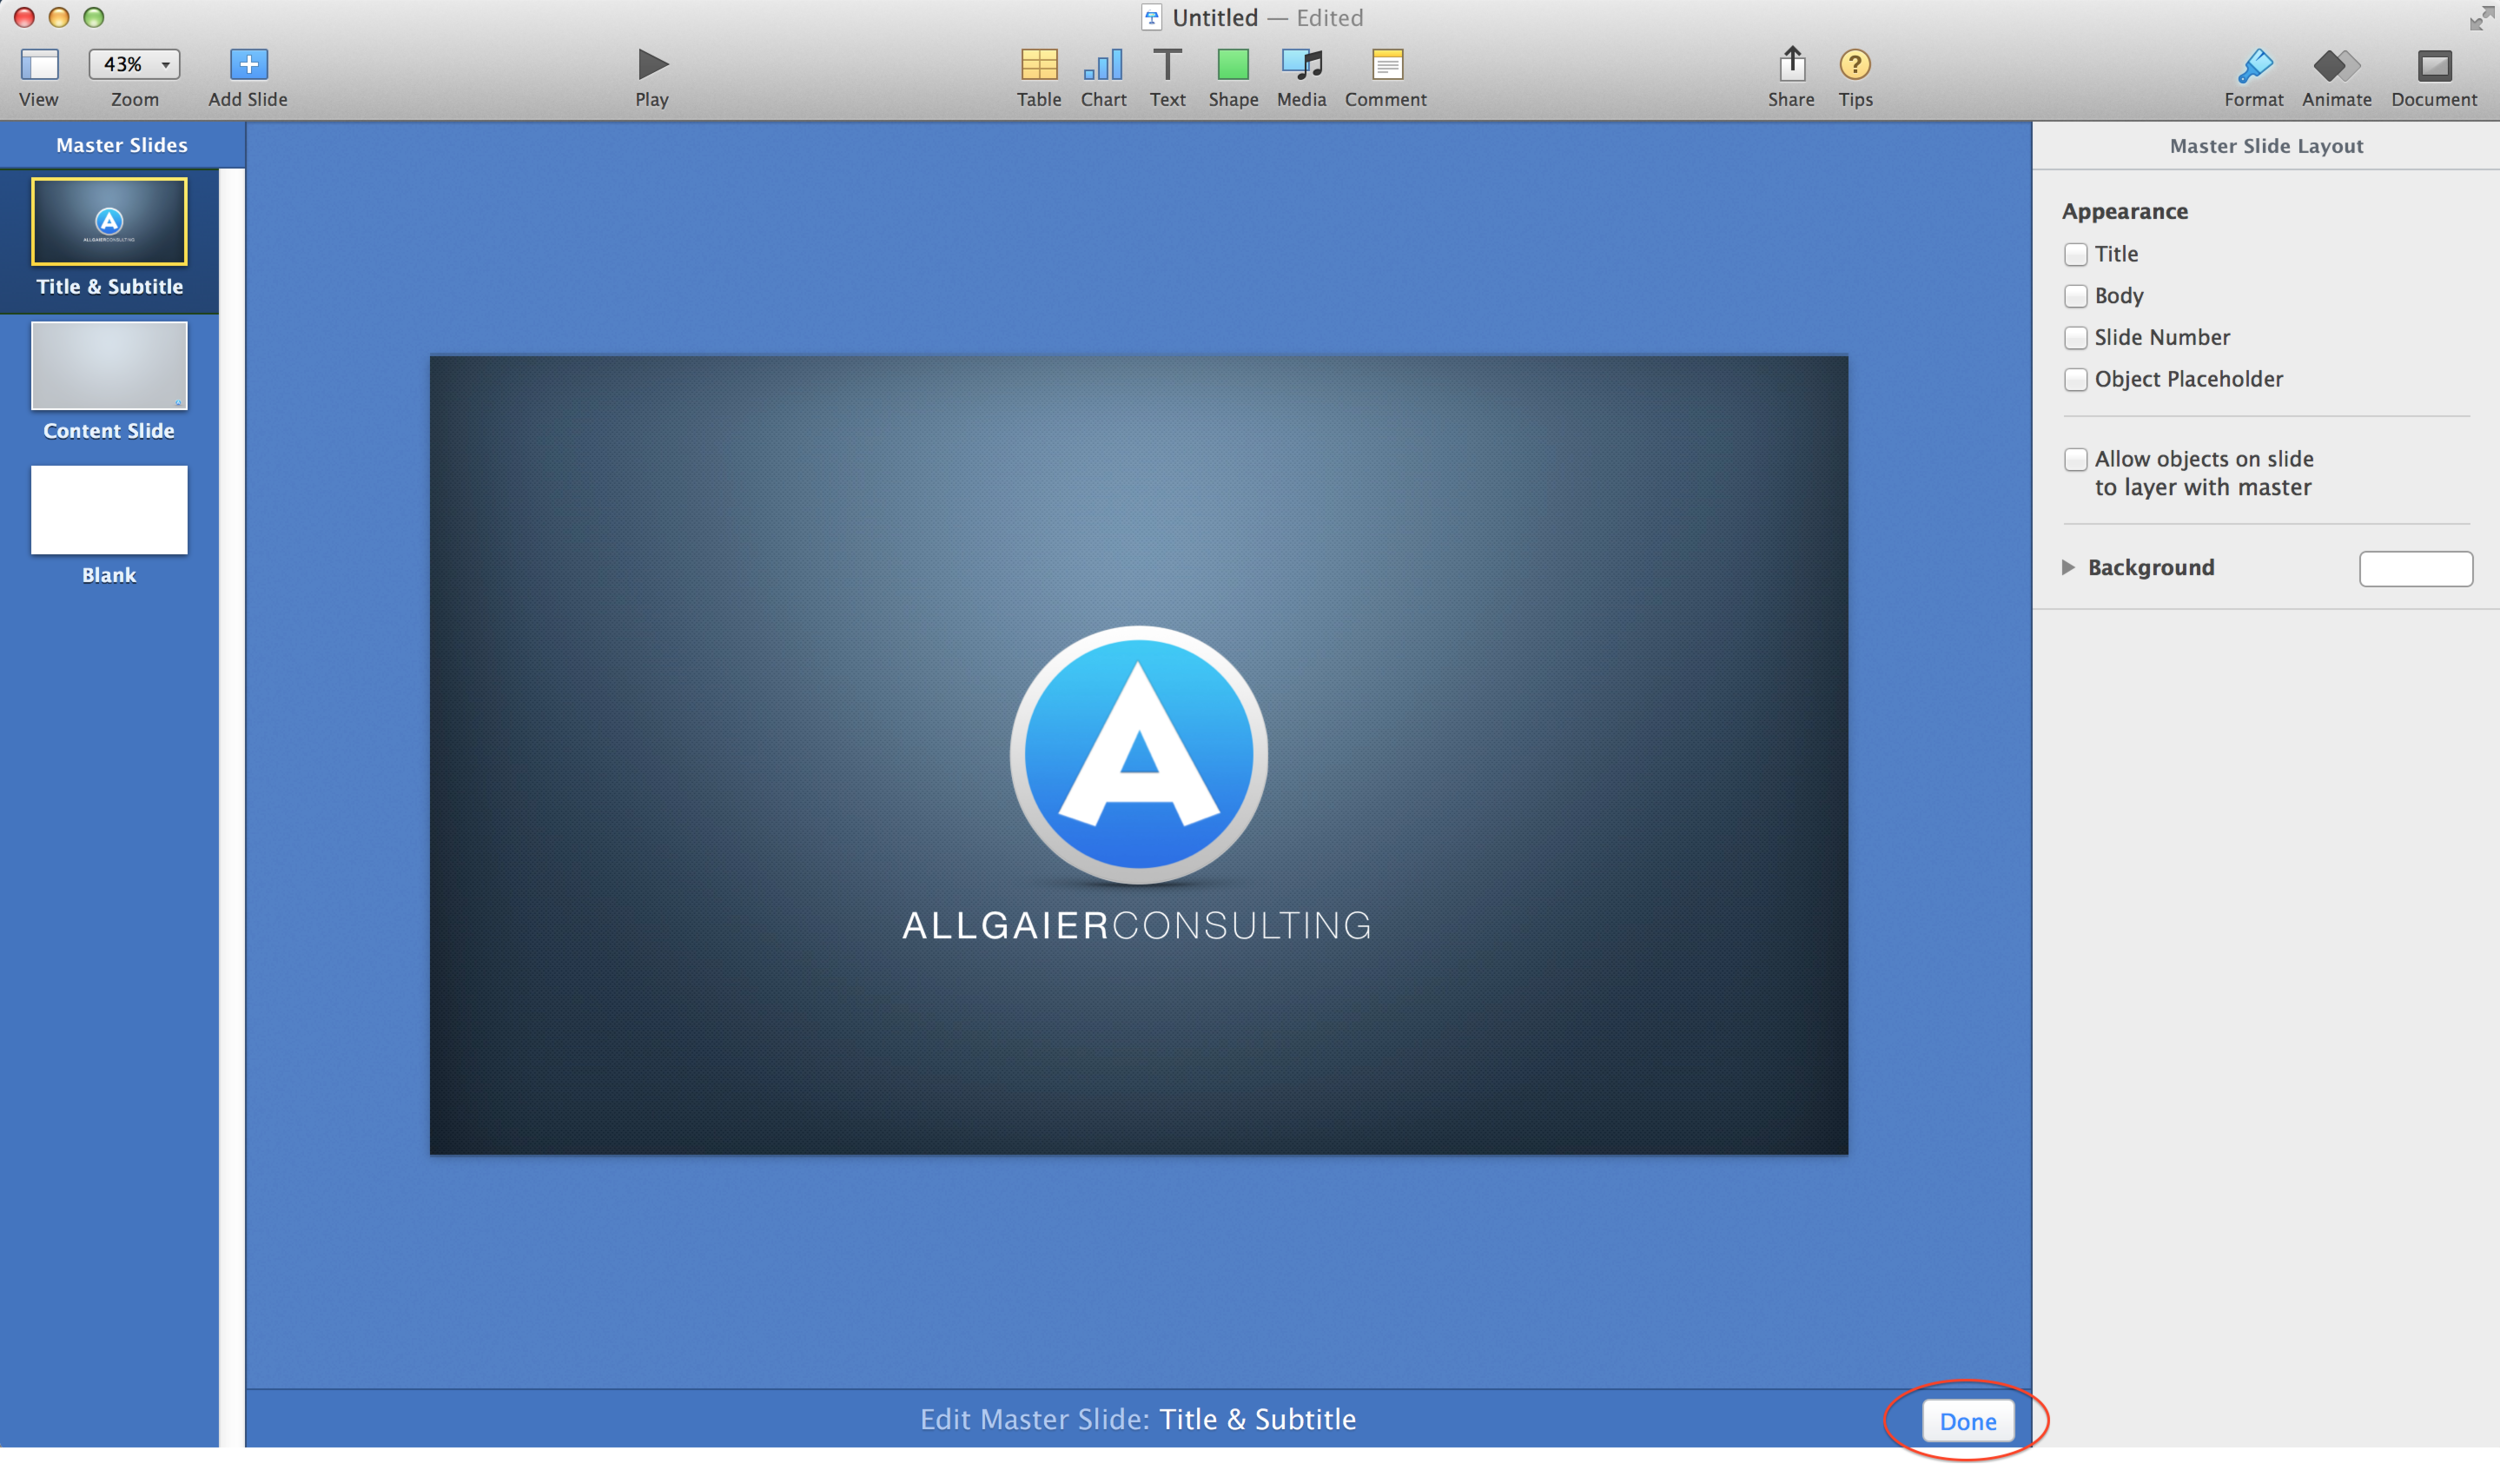Add a Comment
This screenshot has width=2500, height=1477.
point(1386,64)
